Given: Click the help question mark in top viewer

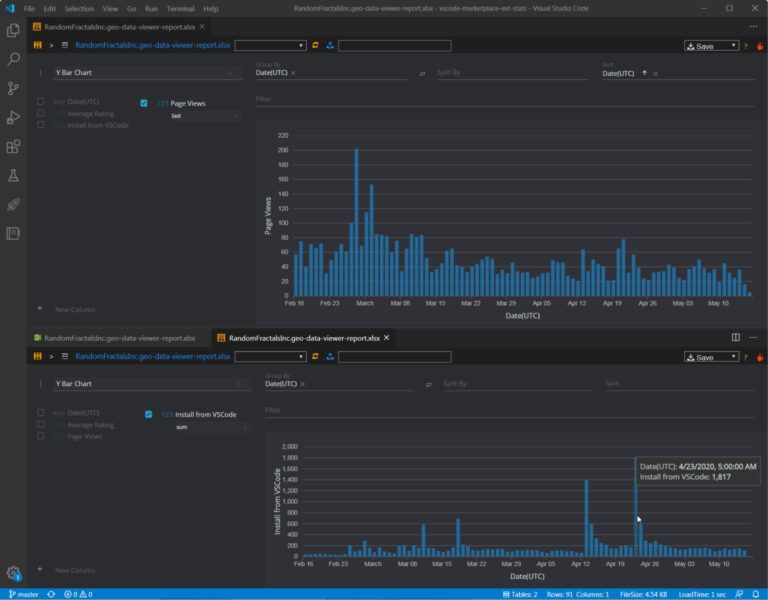Looking at the screenshot, I should [x=745, y=46].
